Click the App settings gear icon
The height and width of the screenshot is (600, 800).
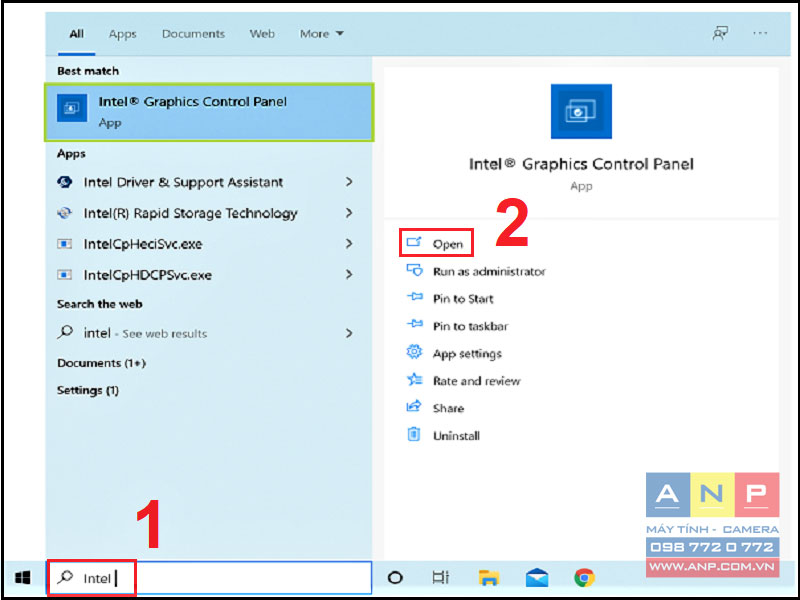coord(414,352)
